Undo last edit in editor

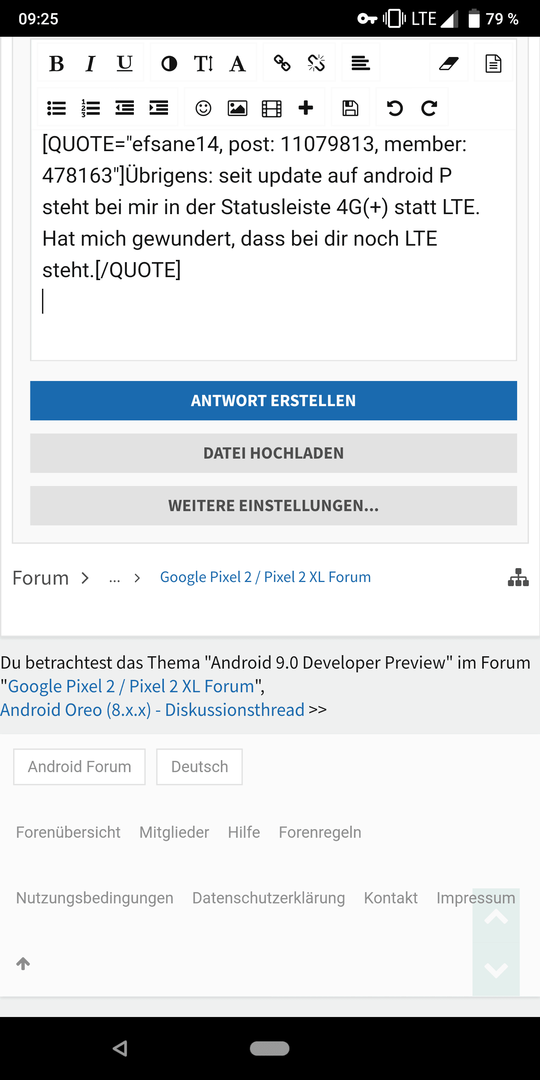[x=395, y=108]
